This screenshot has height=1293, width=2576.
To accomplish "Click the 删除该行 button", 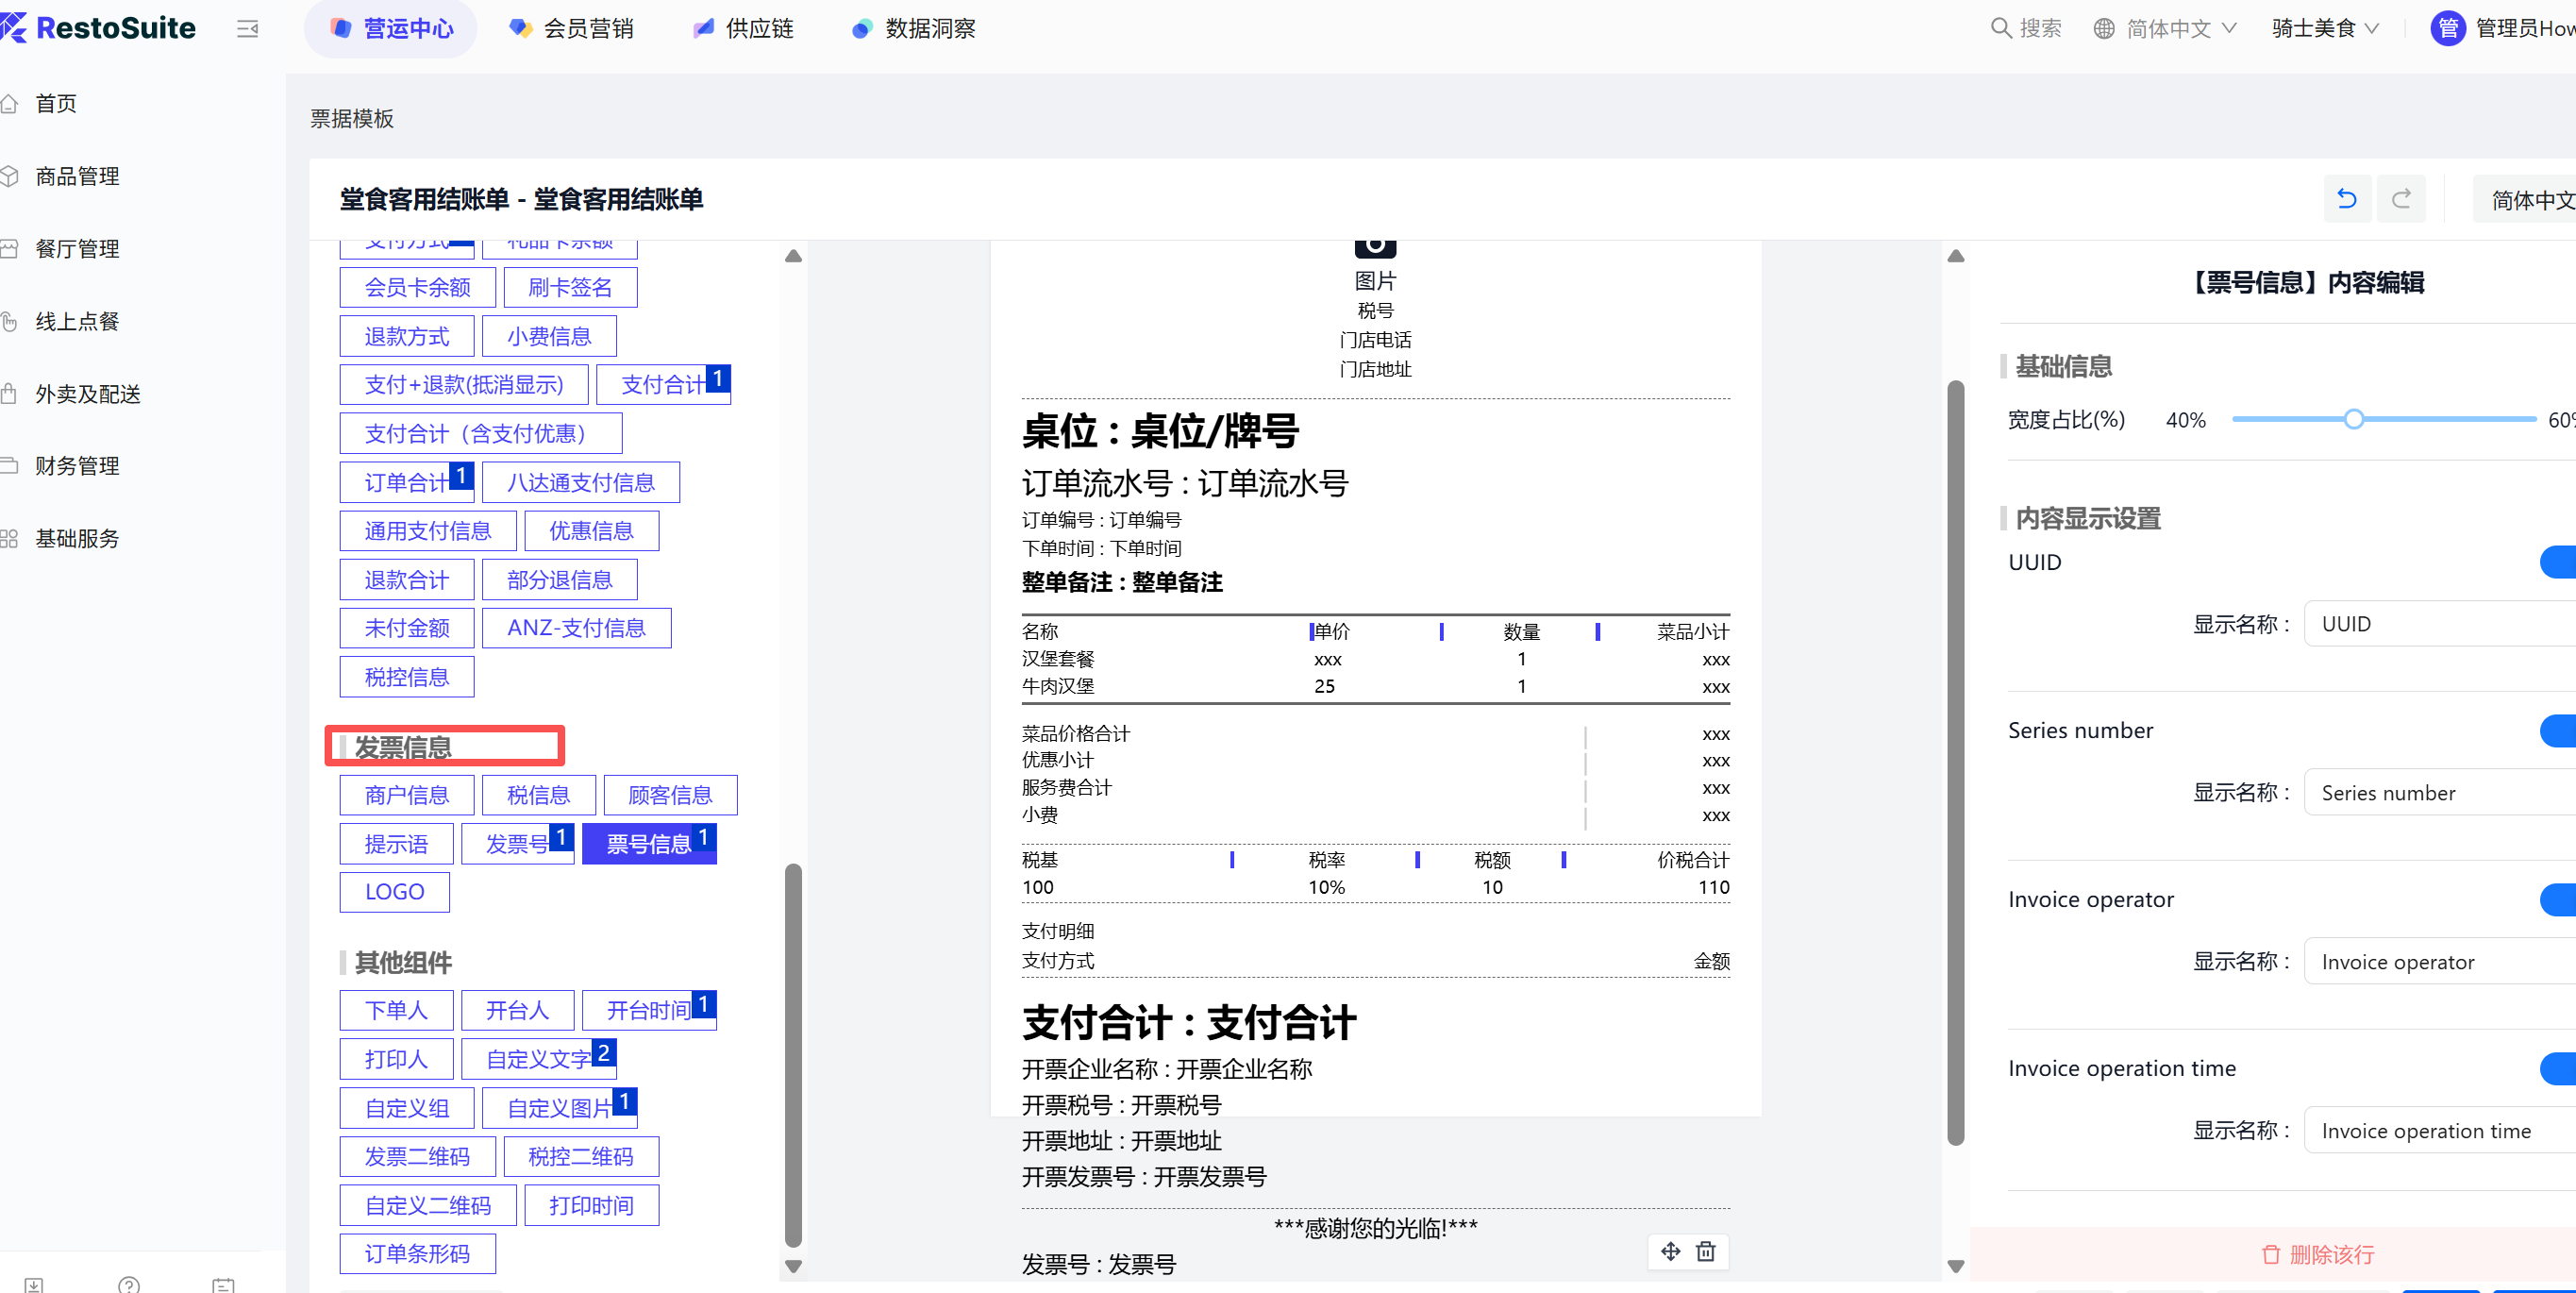I will click(2317, 1254).
